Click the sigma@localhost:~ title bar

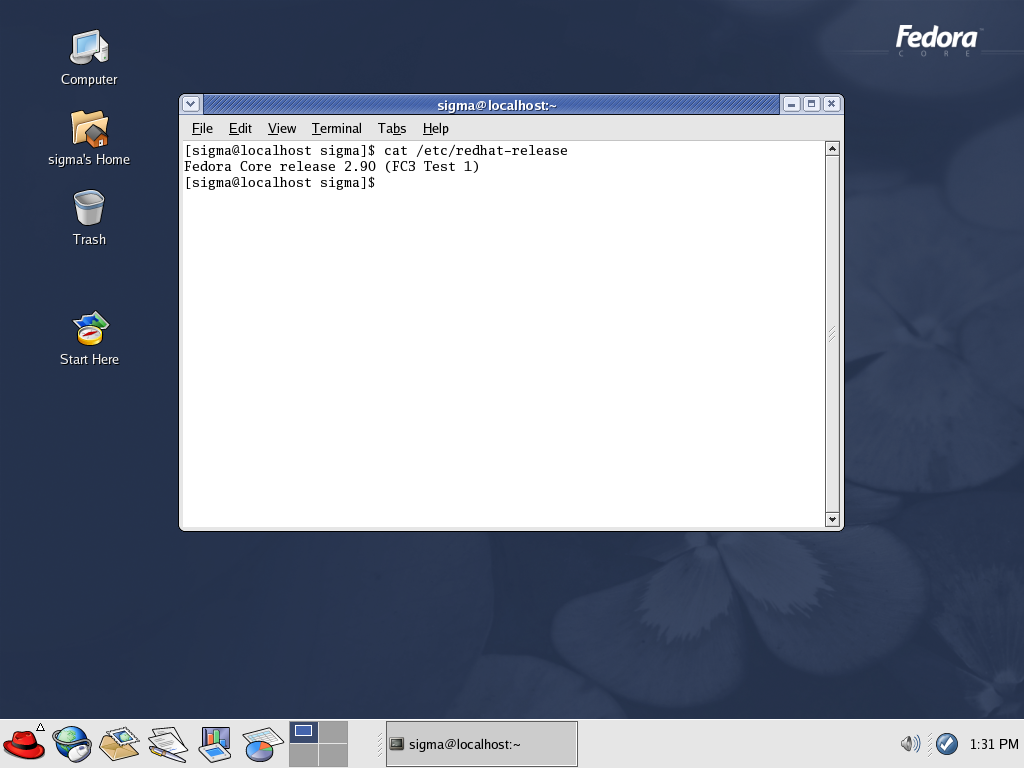[492, 104]
